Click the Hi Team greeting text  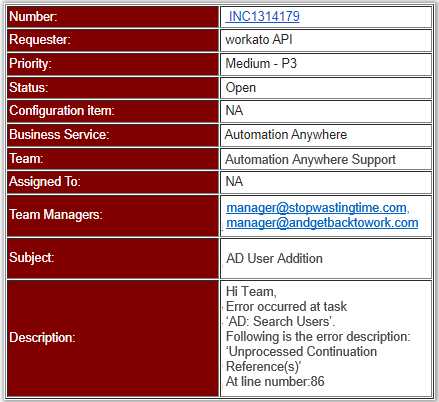251,291
